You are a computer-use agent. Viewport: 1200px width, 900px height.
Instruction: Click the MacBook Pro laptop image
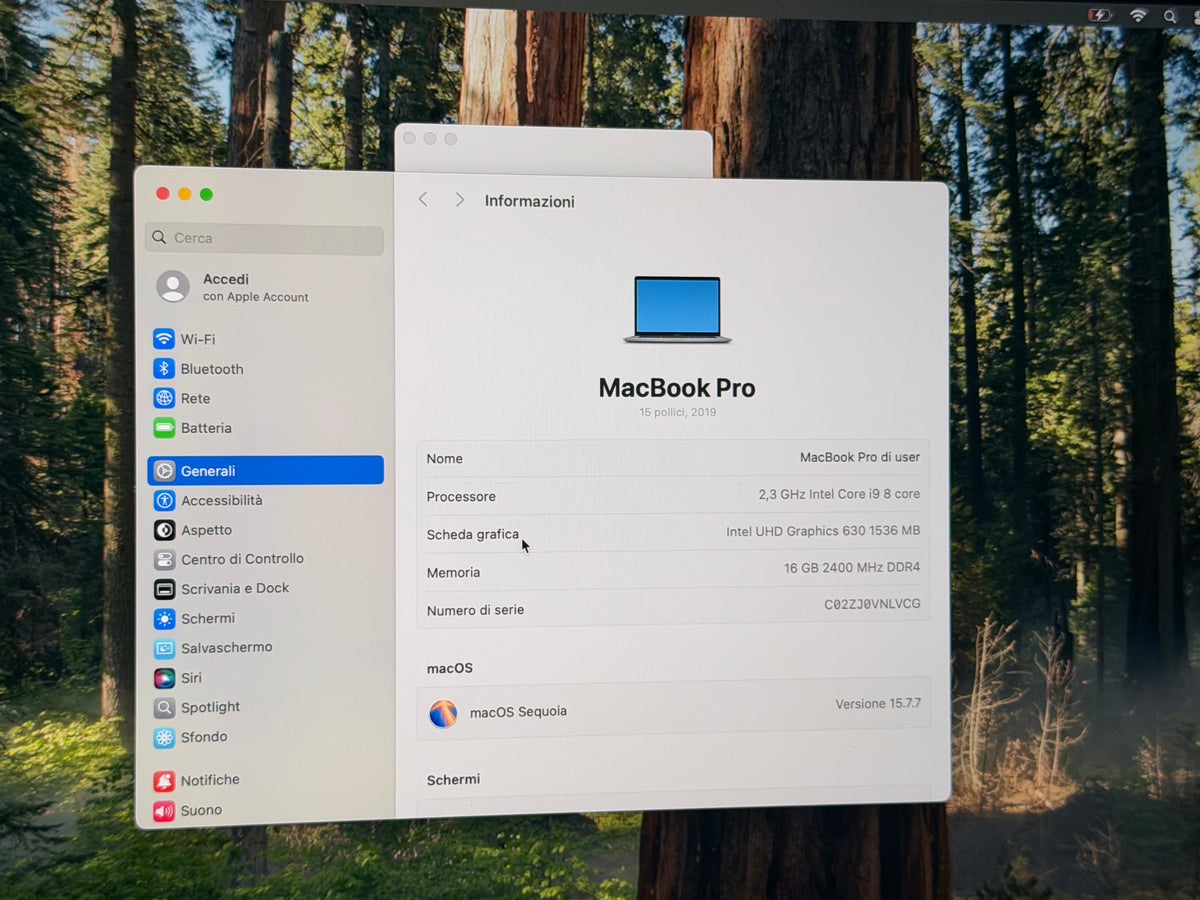(677, 310)
